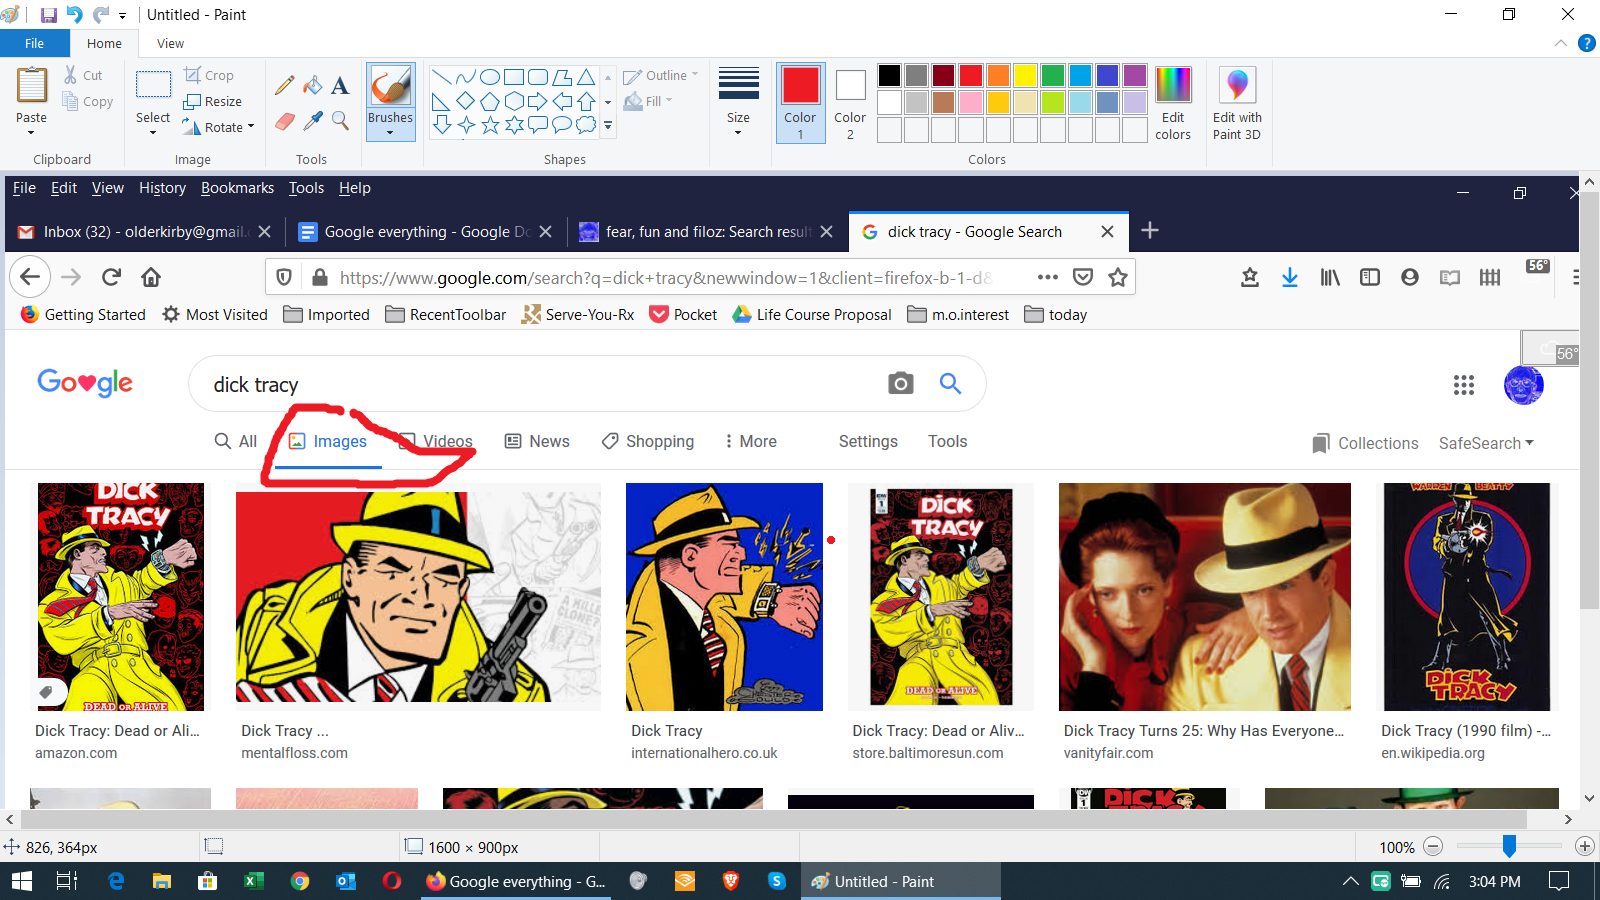Expand the More search categories menu
Screen dimensions: 1600x900
750,441
